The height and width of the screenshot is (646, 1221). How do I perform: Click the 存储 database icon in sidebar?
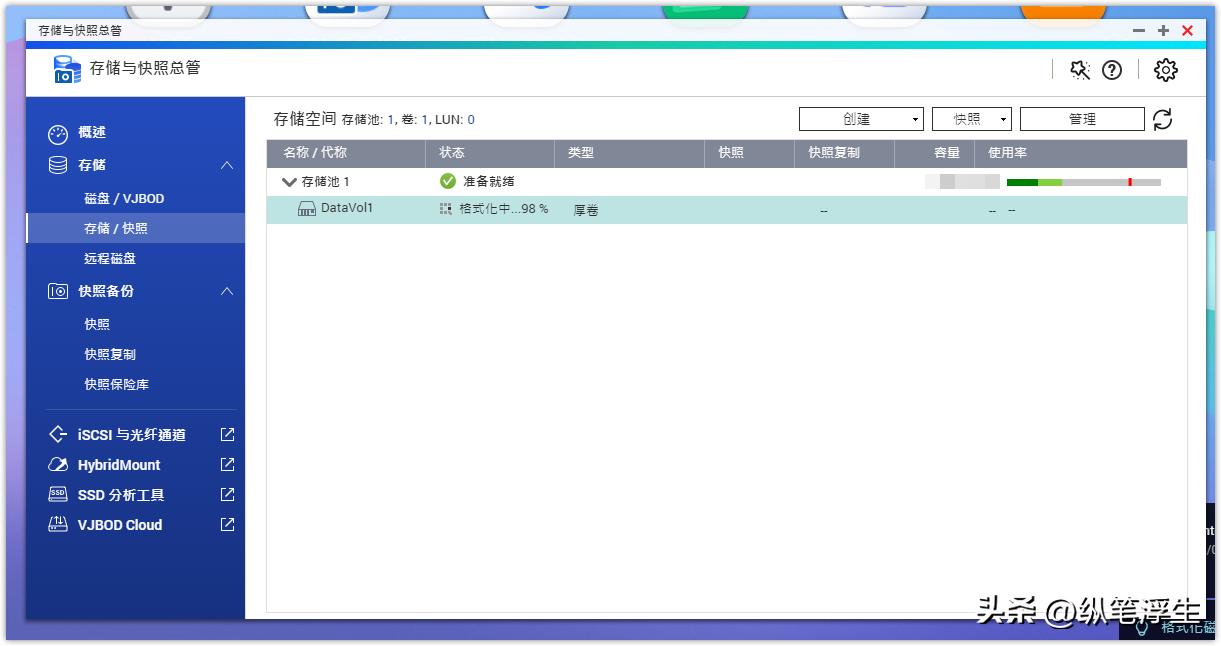[x=58, y=165]
